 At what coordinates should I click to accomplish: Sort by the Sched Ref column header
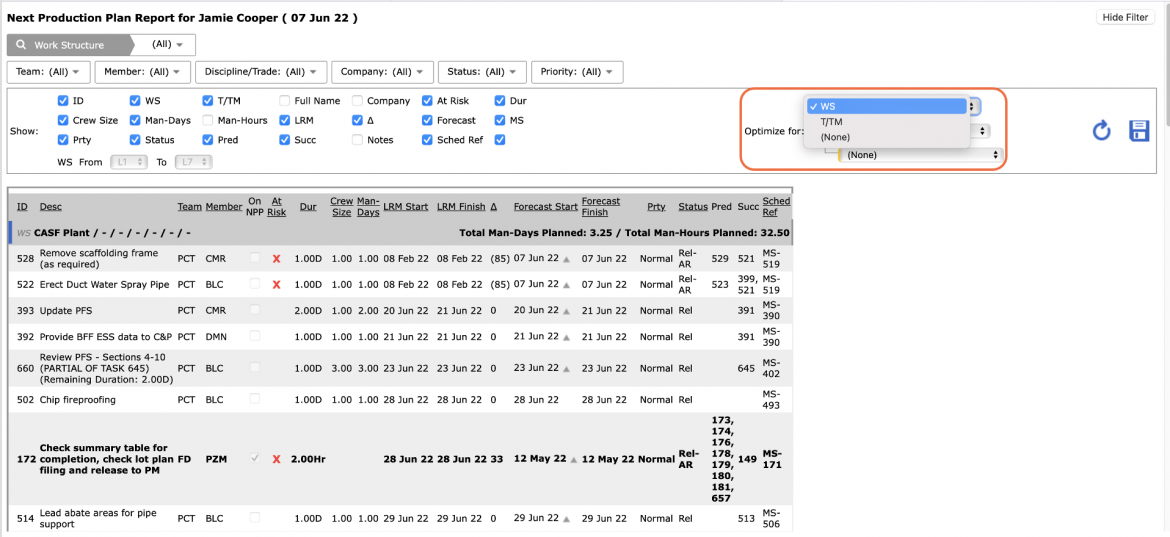tap(776, 206)
